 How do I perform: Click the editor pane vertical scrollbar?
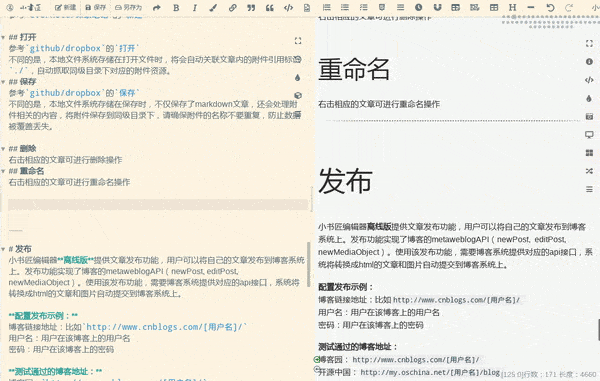(309, 264)
